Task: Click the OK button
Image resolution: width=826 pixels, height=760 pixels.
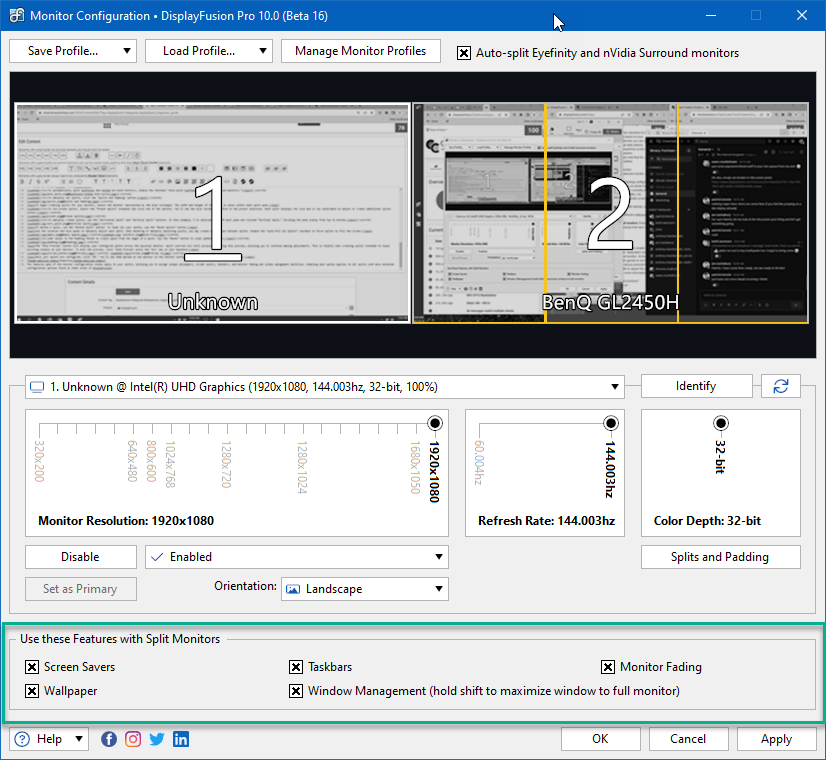Action: pyautogui.click(x=601, y=738)
